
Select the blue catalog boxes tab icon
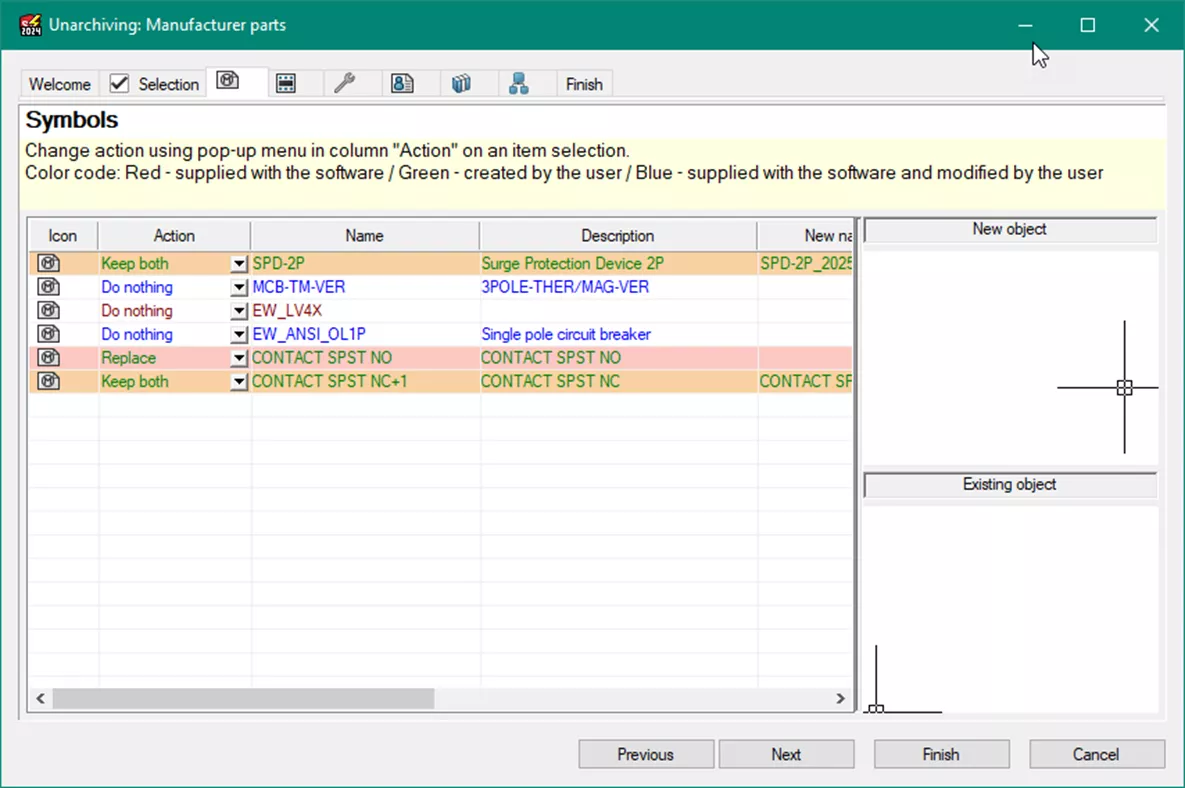[x=461, y=83]
